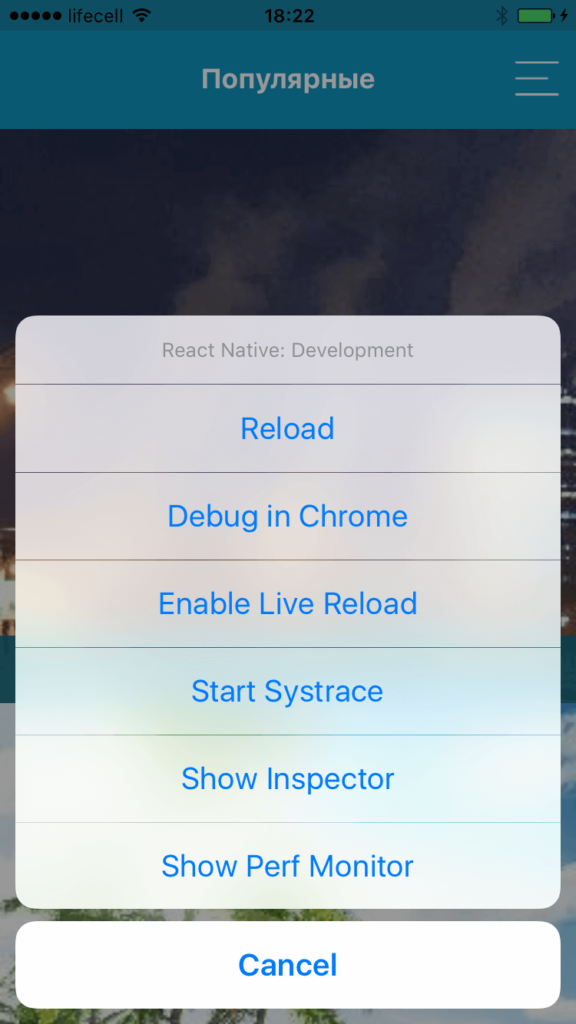
Task: Tap the charging lightning bolt indicator
Action: click(564, 16)
